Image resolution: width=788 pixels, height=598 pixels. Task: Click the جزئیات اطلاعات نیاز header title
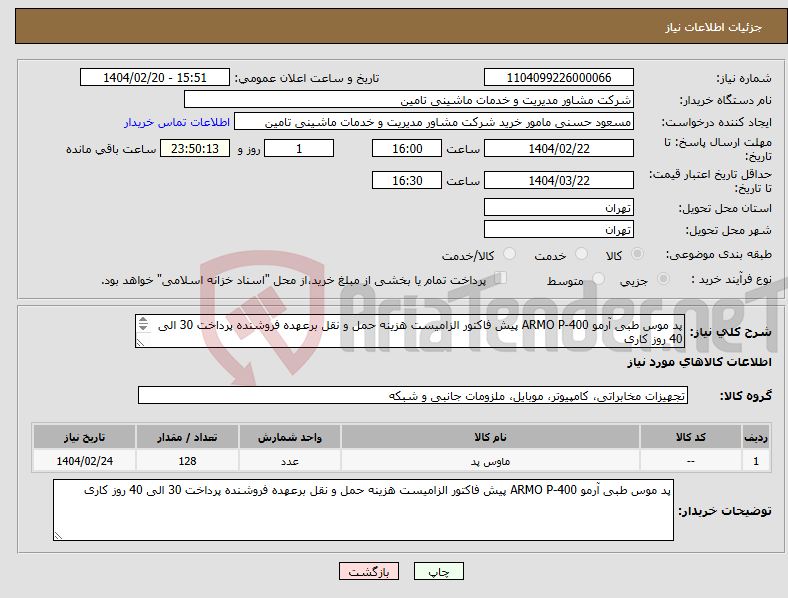[714, 27]
